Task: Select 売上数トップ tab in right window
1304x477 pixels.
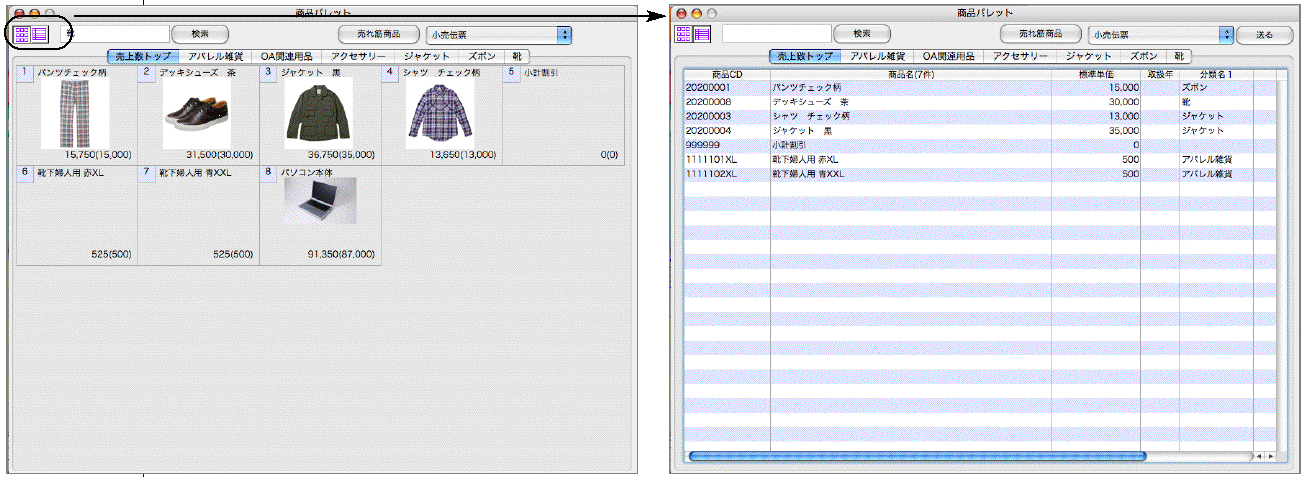Action: click(805, 57)
